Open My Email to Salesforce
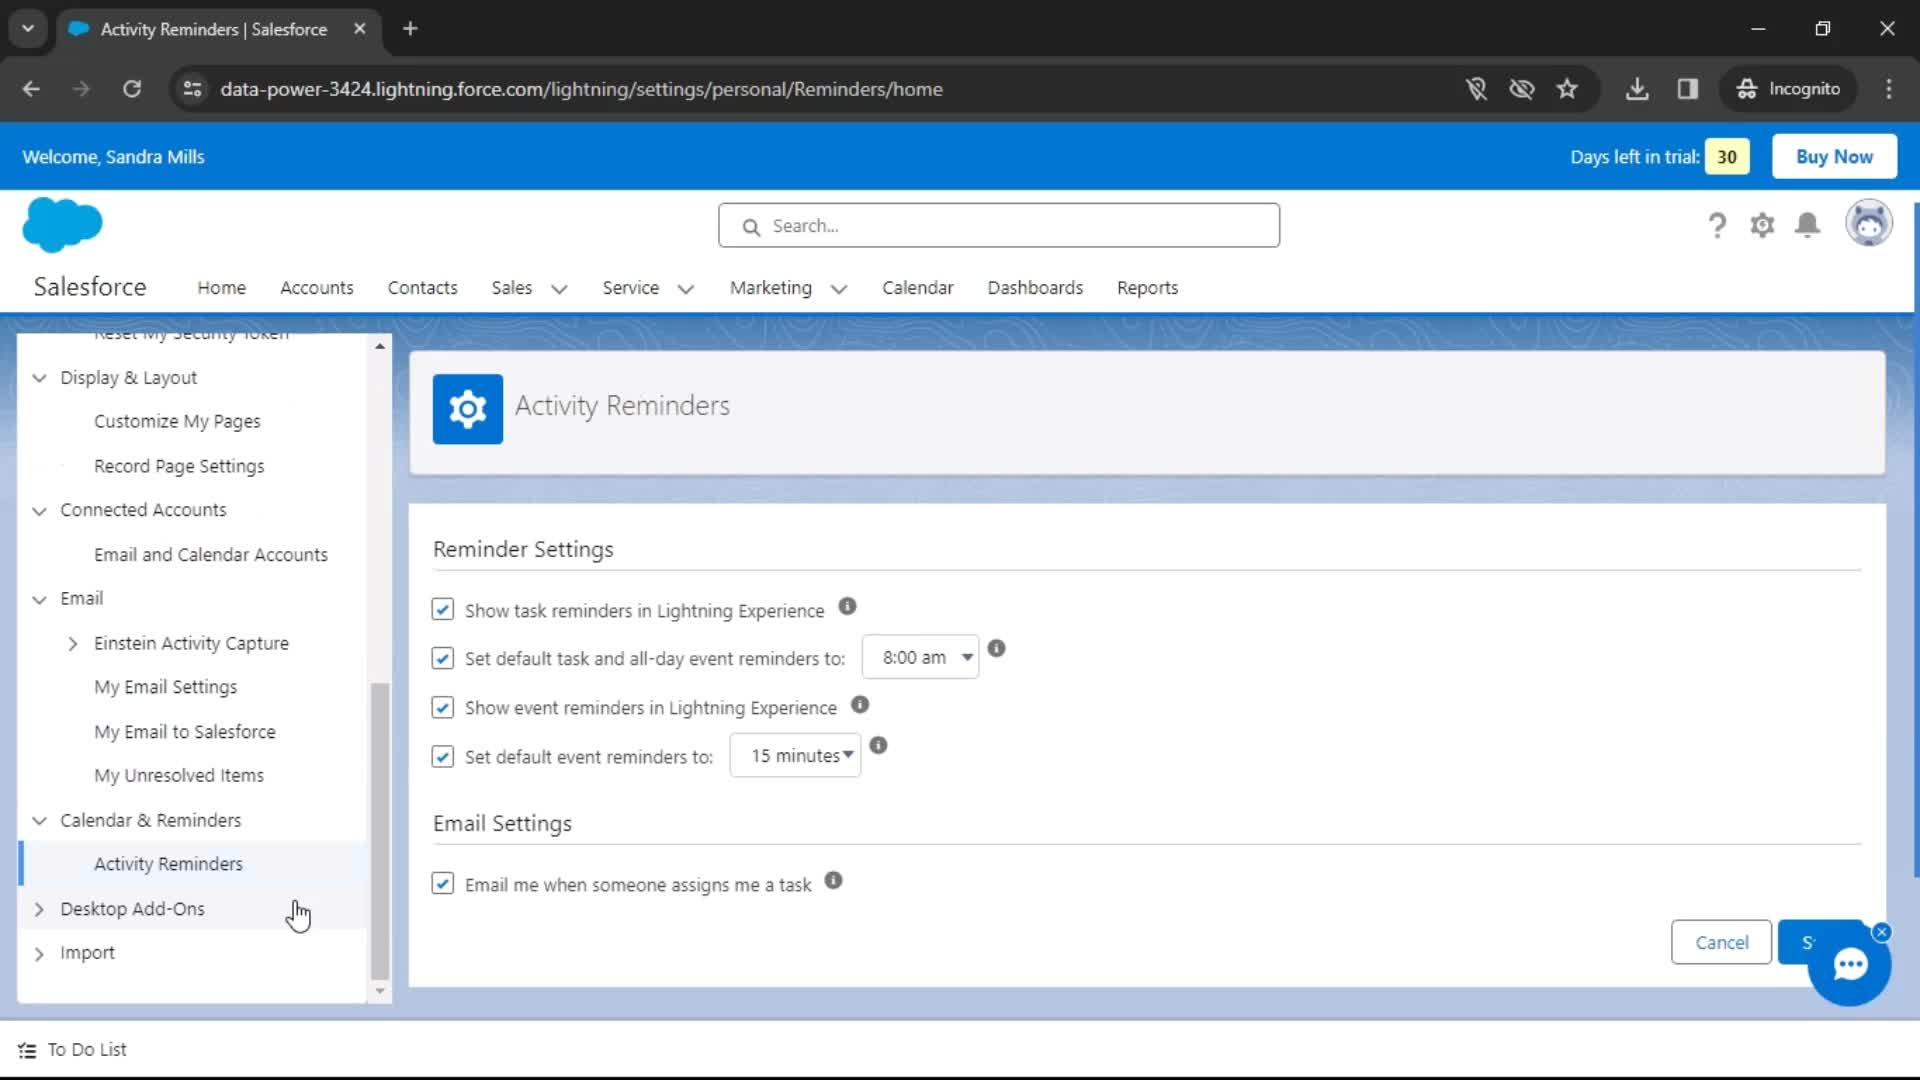 (185, 732)
